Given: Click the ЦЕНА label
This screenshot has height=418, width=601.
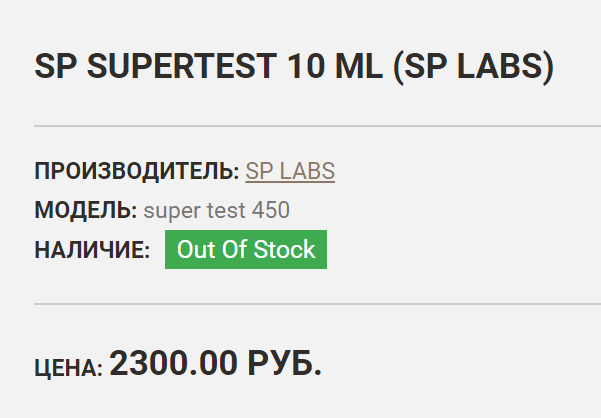Looking at the screenshot, I should pos(68,369).
